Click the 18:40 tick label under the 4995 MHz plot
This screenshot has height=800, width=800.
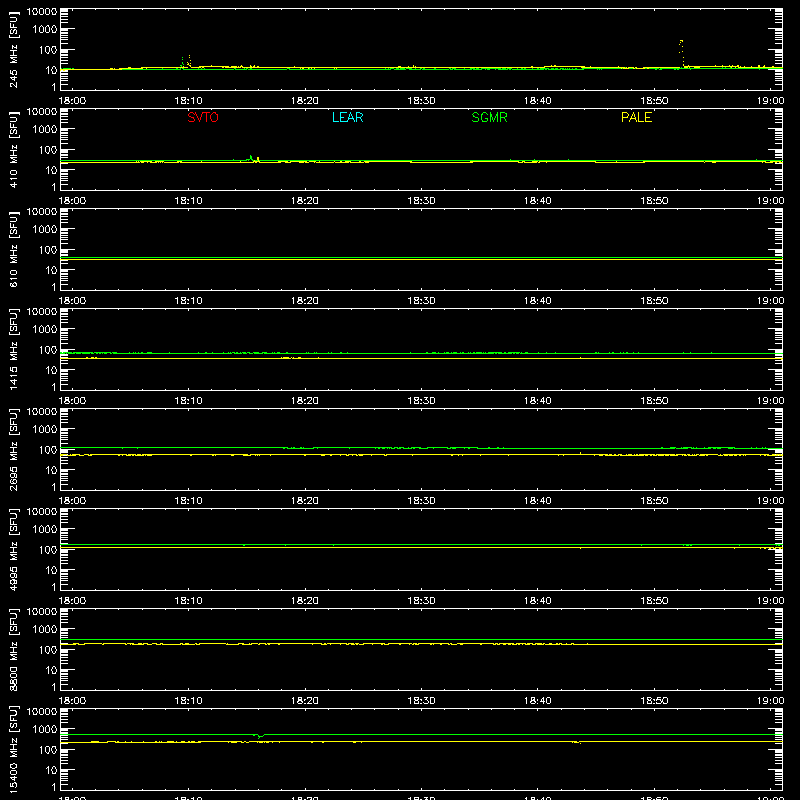538,601
